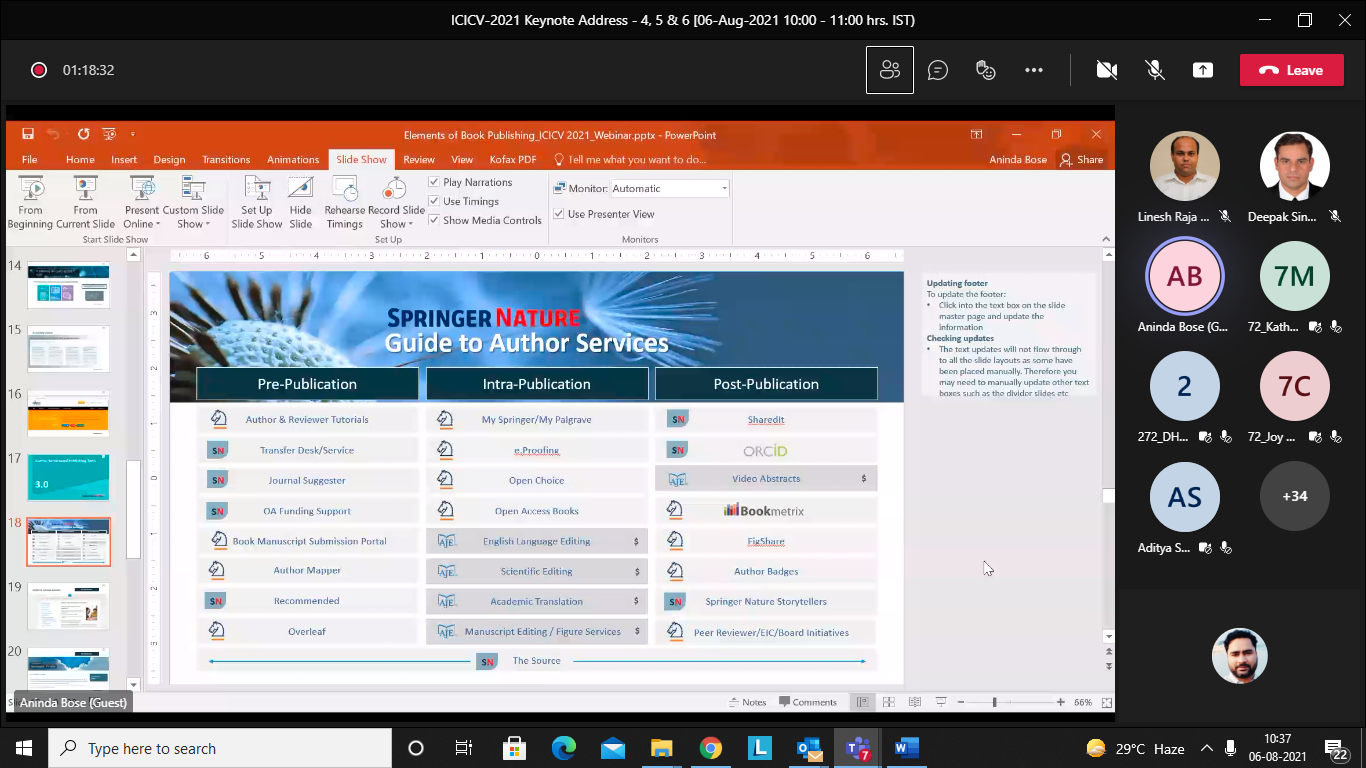1366x768 pixels.
Task: Open the participants panel in Teams
Action: (x=889, y=70)
